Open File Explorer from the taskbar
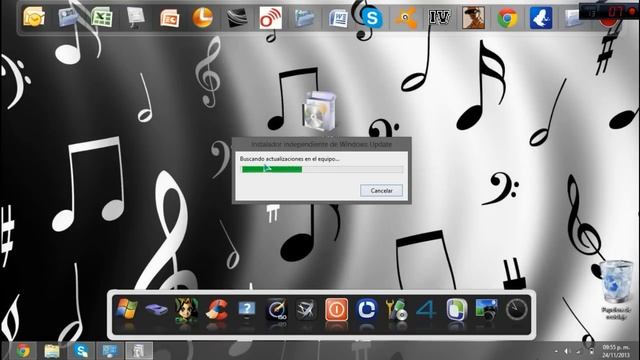The height and width of the screenshot is (360, 640). coord(52,351)
